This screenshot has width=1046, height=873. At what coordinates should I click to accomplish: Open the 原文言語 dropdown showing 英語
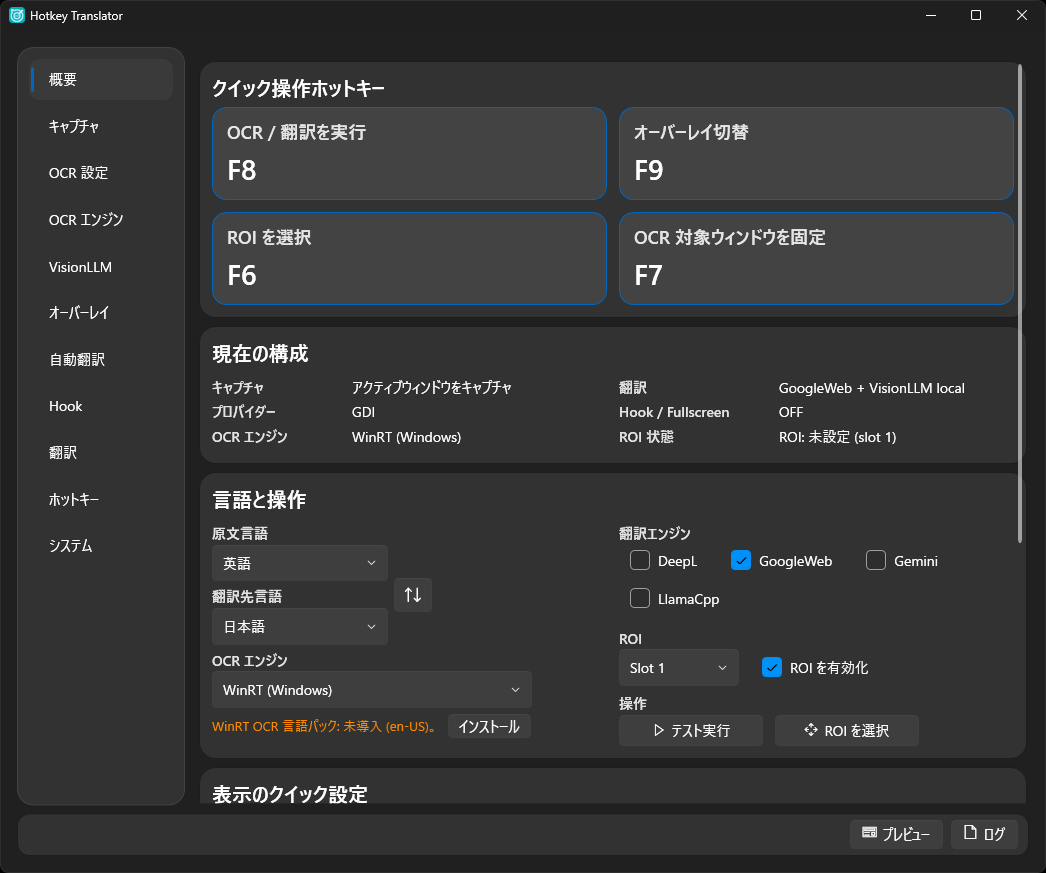coord(300,563)
